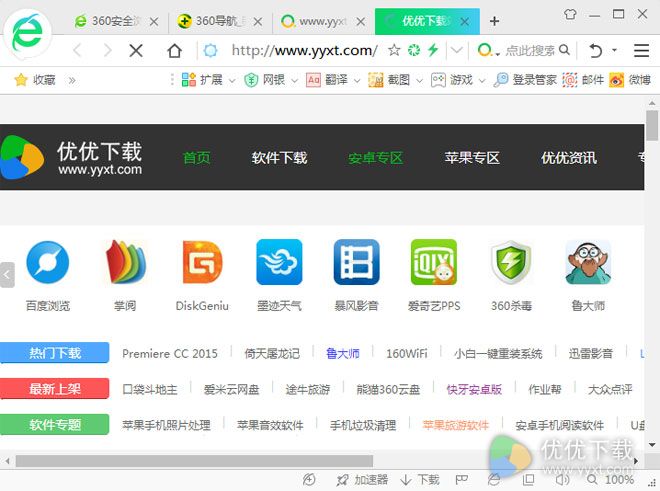Bookmark page with the star icon
The width and height of the screenshot is (660, 491).
[394, 51]
